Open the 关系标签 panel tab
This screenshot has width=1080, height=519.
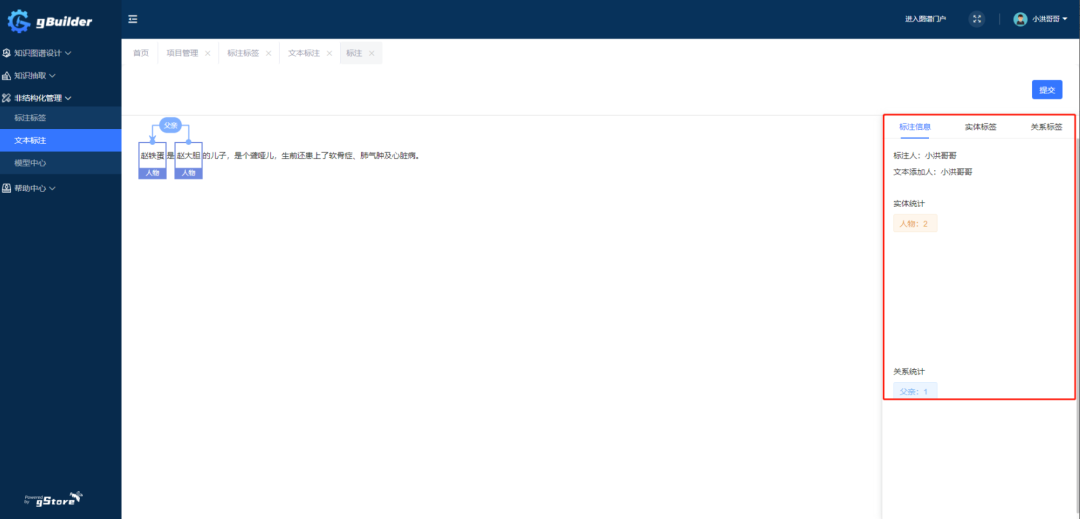(1046, 127)
